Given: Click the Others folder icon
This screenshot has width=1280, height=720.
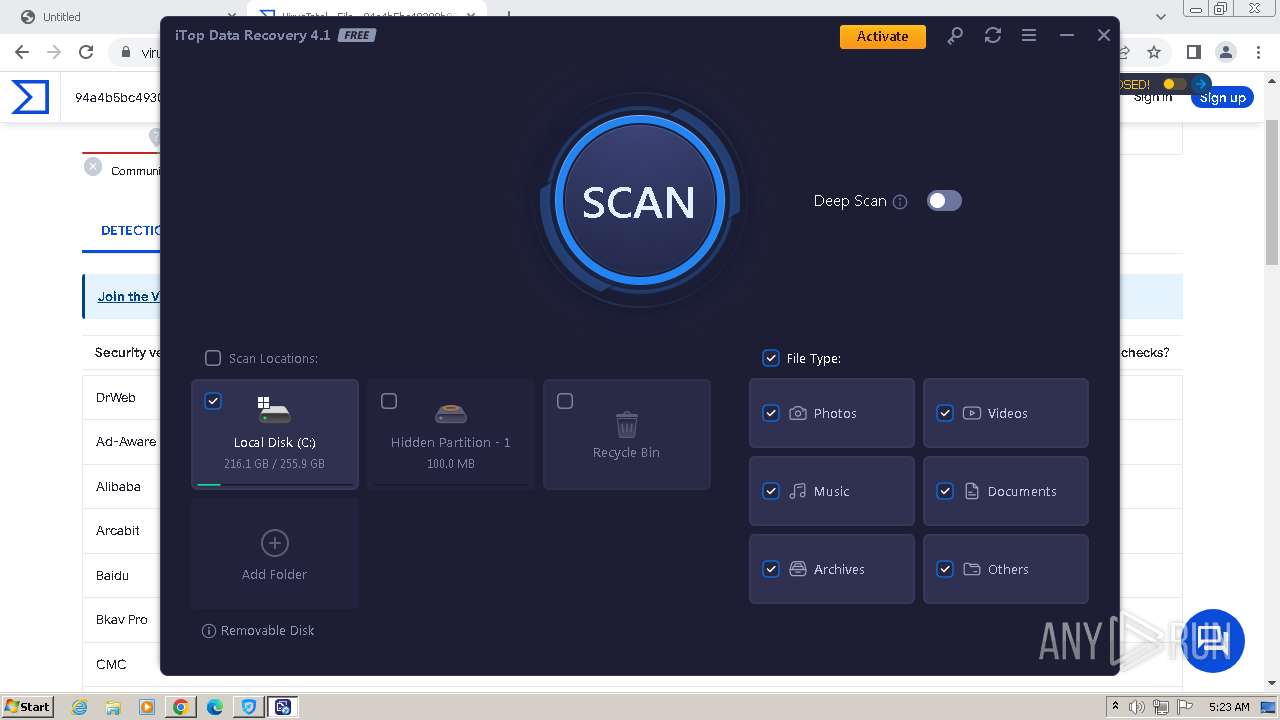Looking at the screenshot, I should (x=972, y=569).
